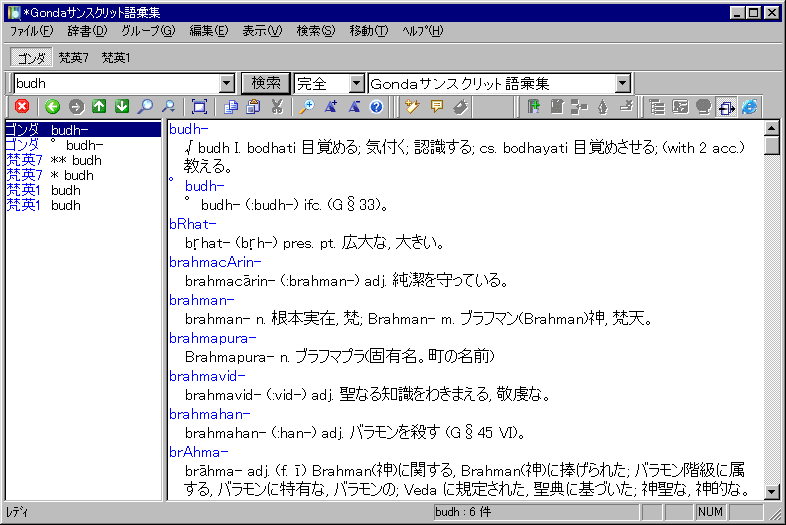The width and height of the screenshot is (786, 525).
Task: Click the plain magnifier search icon
Action: click(145, 106)
